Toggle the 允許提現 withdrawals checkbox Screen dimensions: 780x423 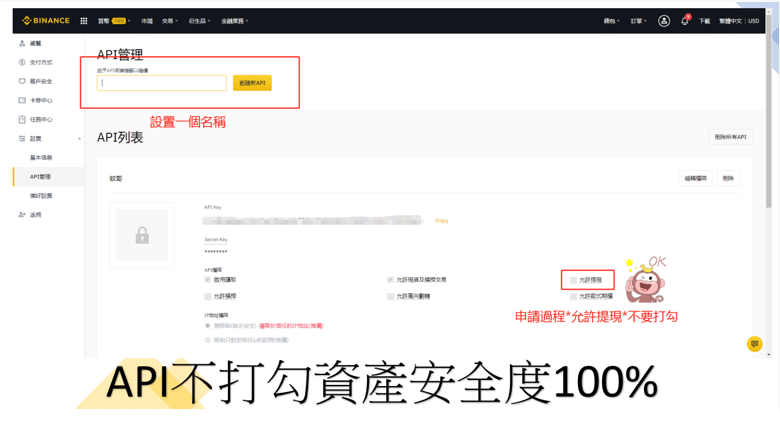coord(574,280)
